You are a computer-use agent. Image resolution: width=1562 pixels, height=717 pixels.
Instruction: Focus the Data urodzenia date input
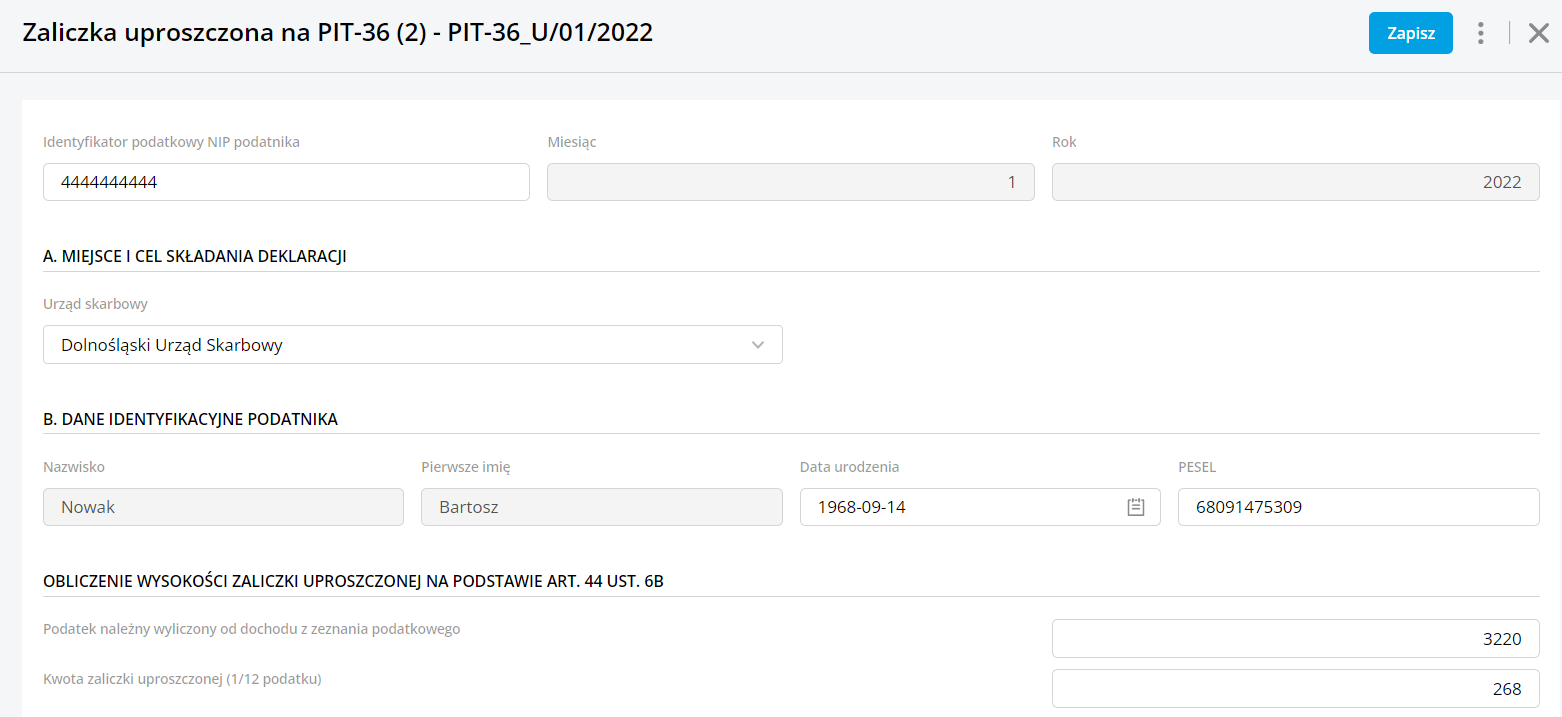point(960,507)
